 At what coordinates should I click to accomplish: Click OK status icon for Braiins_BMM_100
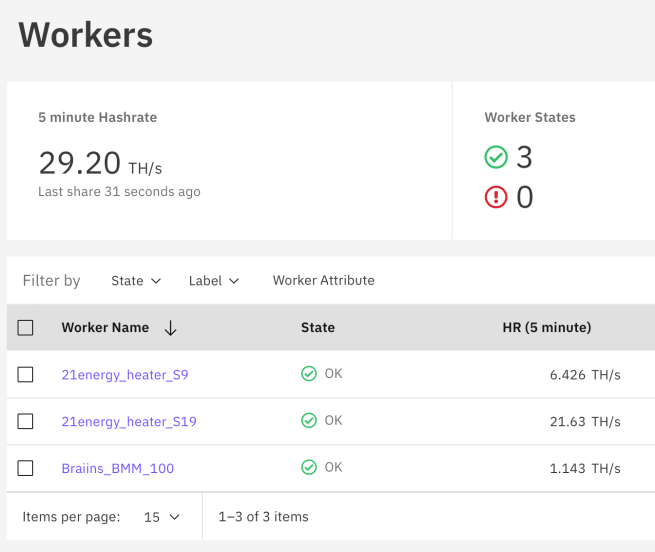[309, 467]
